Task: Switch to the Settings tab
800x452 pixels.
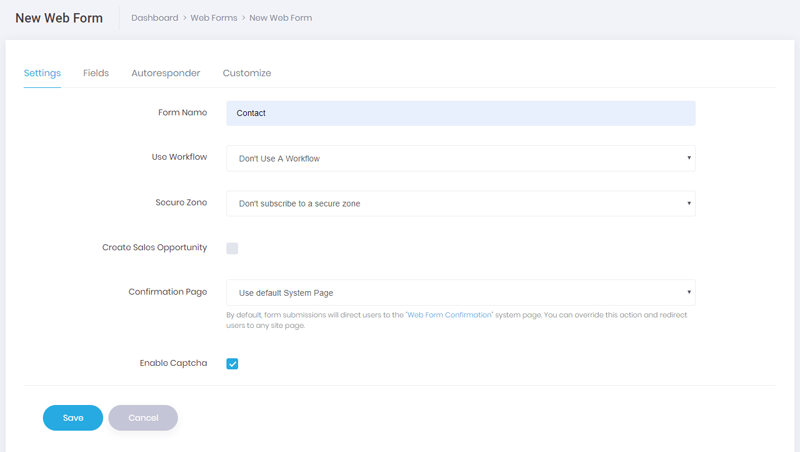Action: 42,73
